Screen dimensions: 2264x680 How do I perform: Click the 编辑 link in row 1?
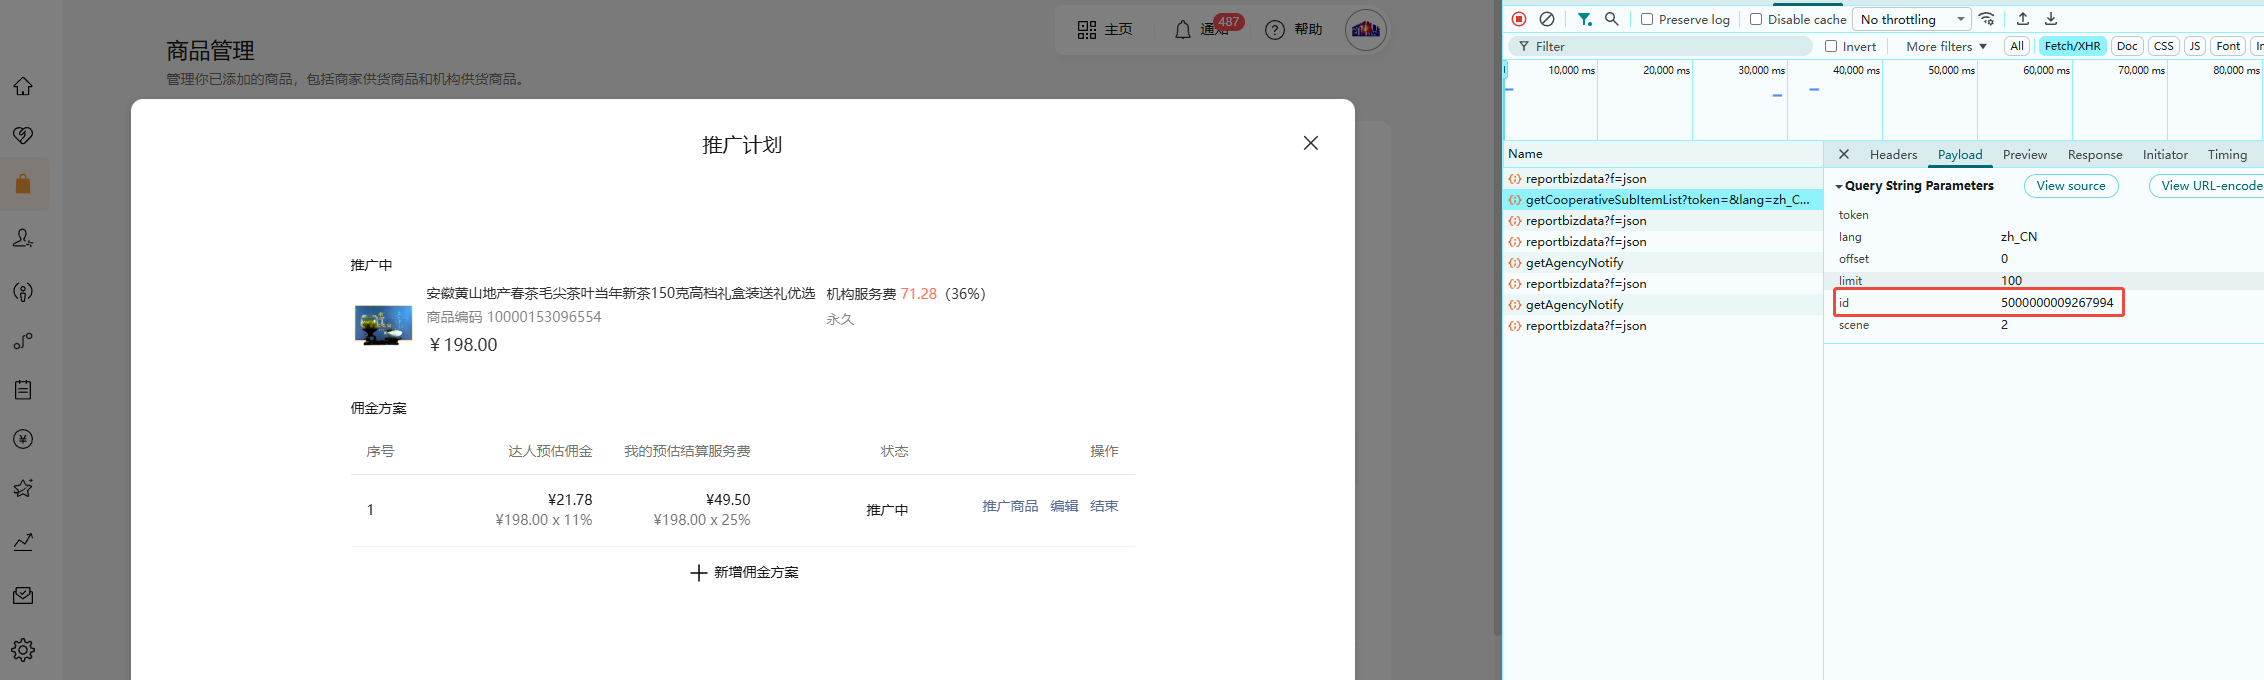1064,506
